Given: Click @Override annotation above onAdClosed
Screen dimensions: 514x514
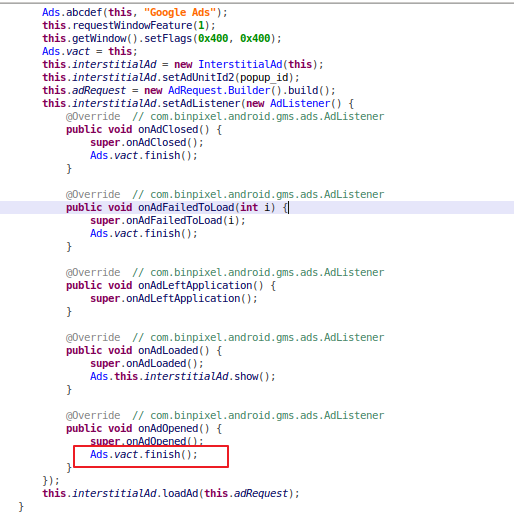Looking at the screenshot, I should coord(93,116).
